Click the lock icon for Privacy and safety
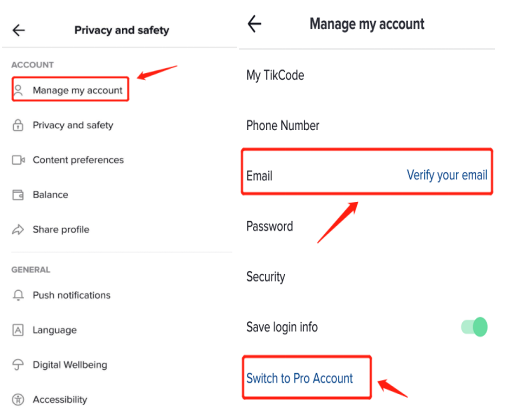This screenshot has width=525, height=415. pyautogui.click(x=18, y=125)
